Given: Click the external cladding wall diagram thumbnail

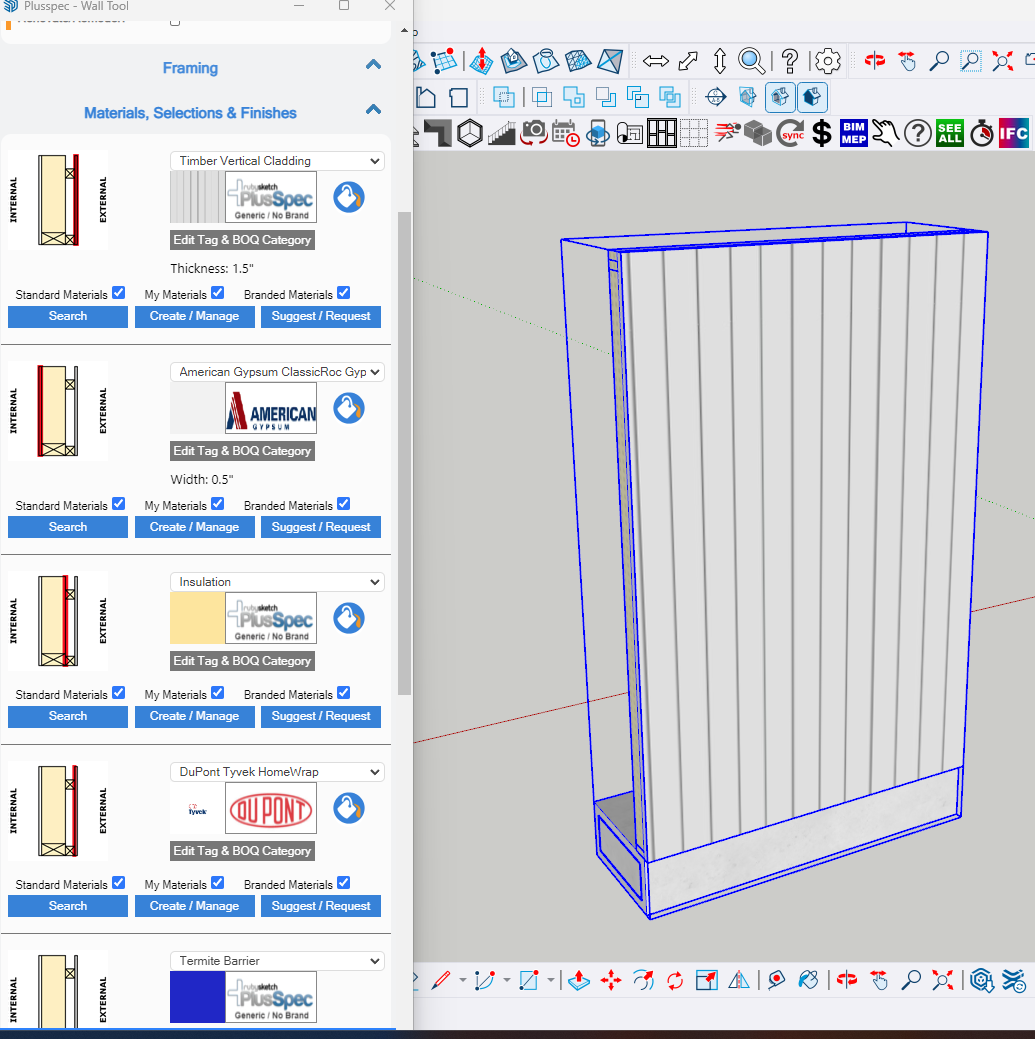Looking at the screenshot, I should [58, 200].
